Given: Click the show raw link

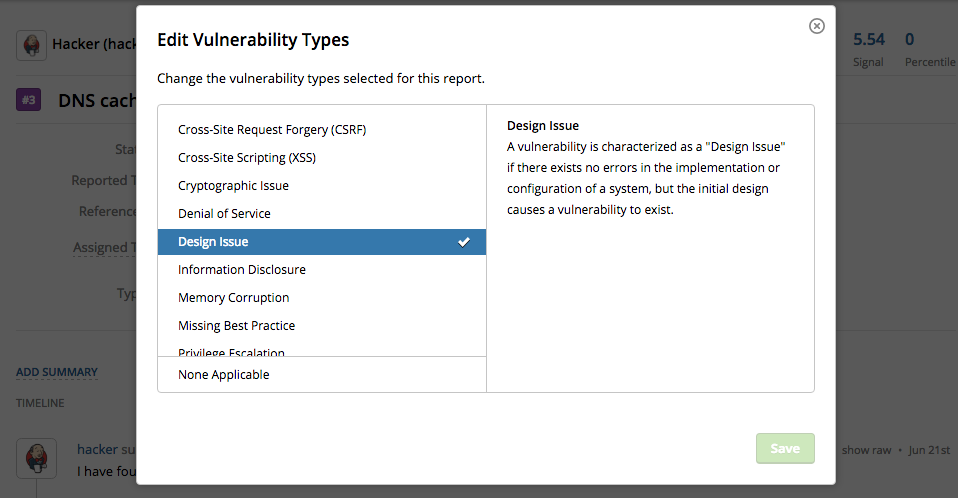Looking at the screenshot, I should pos(866,450).
